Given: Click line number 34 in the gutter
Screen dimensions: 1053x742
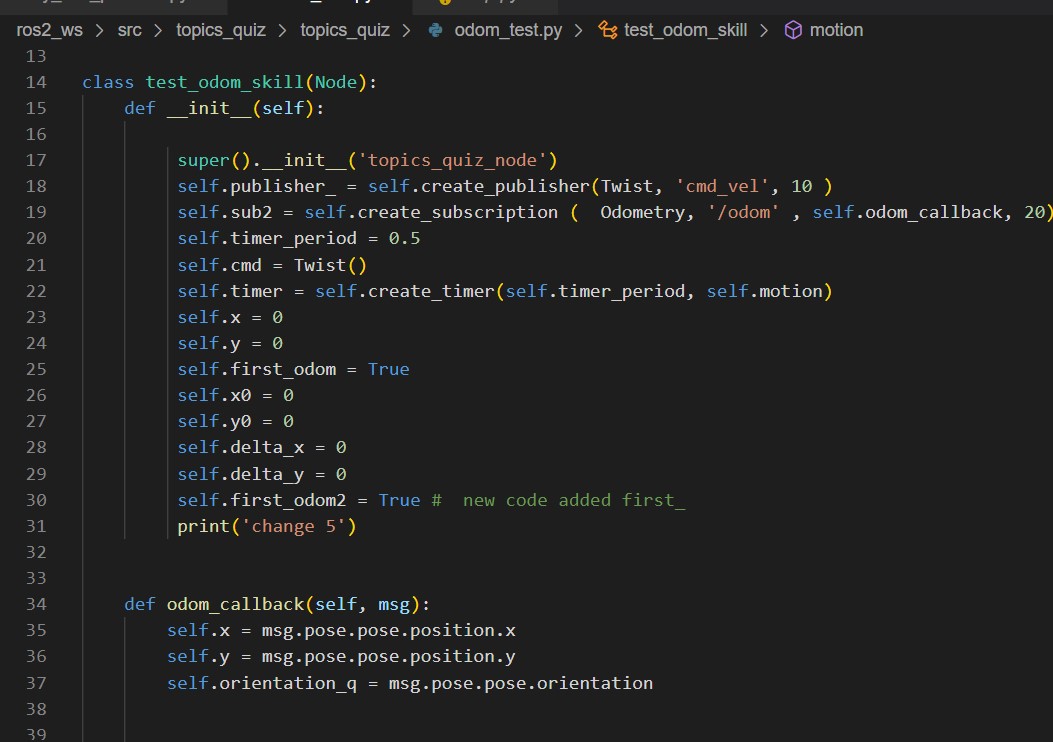Looking at the screenshot, I should pyautogui.click(x=36, y=604).
